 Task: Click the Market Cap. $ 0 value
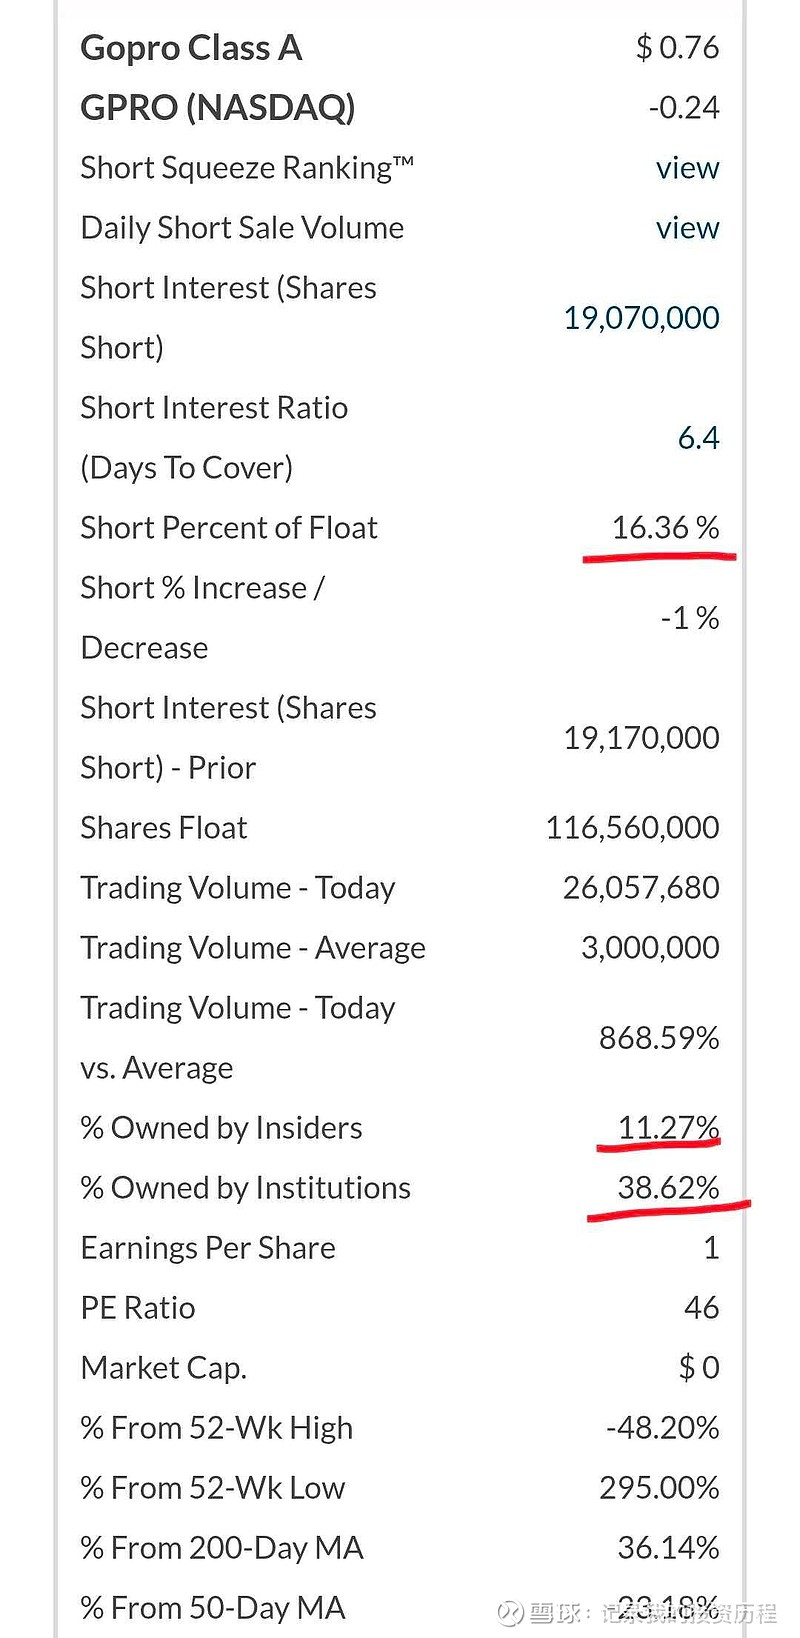point(699,1368)
